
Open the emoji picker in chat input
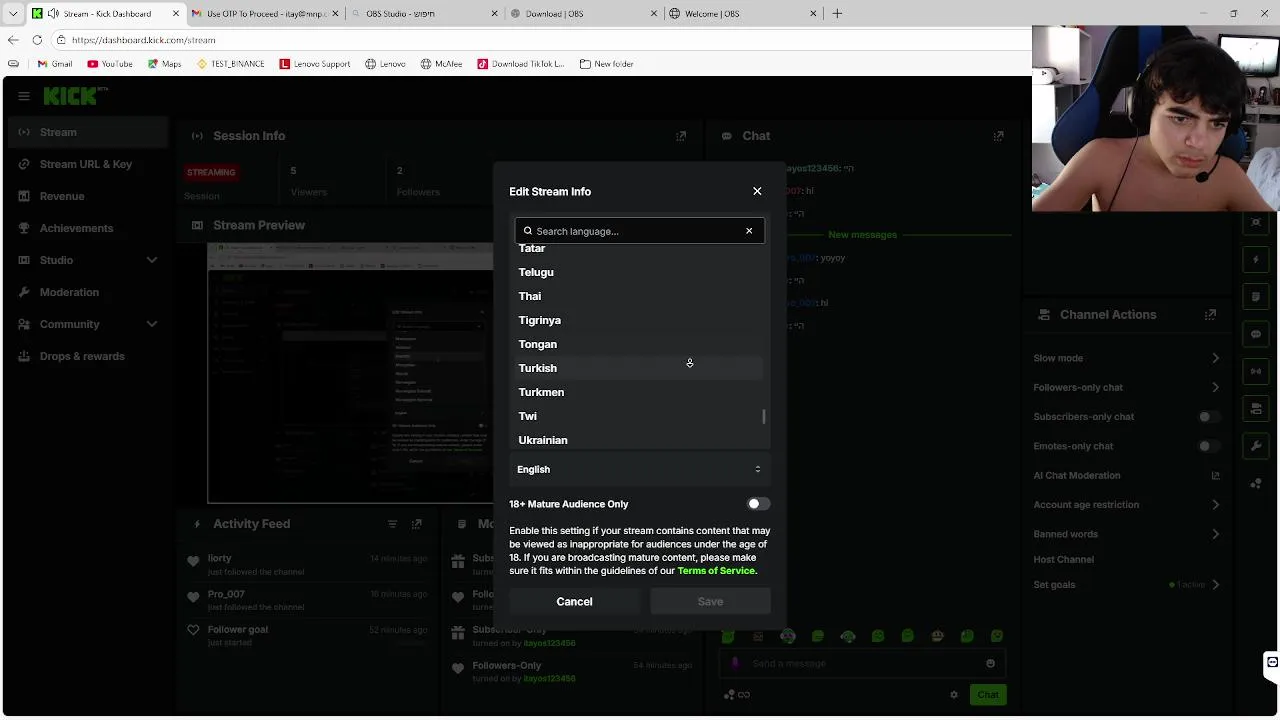pyautogui.click(x=990, y=663)
